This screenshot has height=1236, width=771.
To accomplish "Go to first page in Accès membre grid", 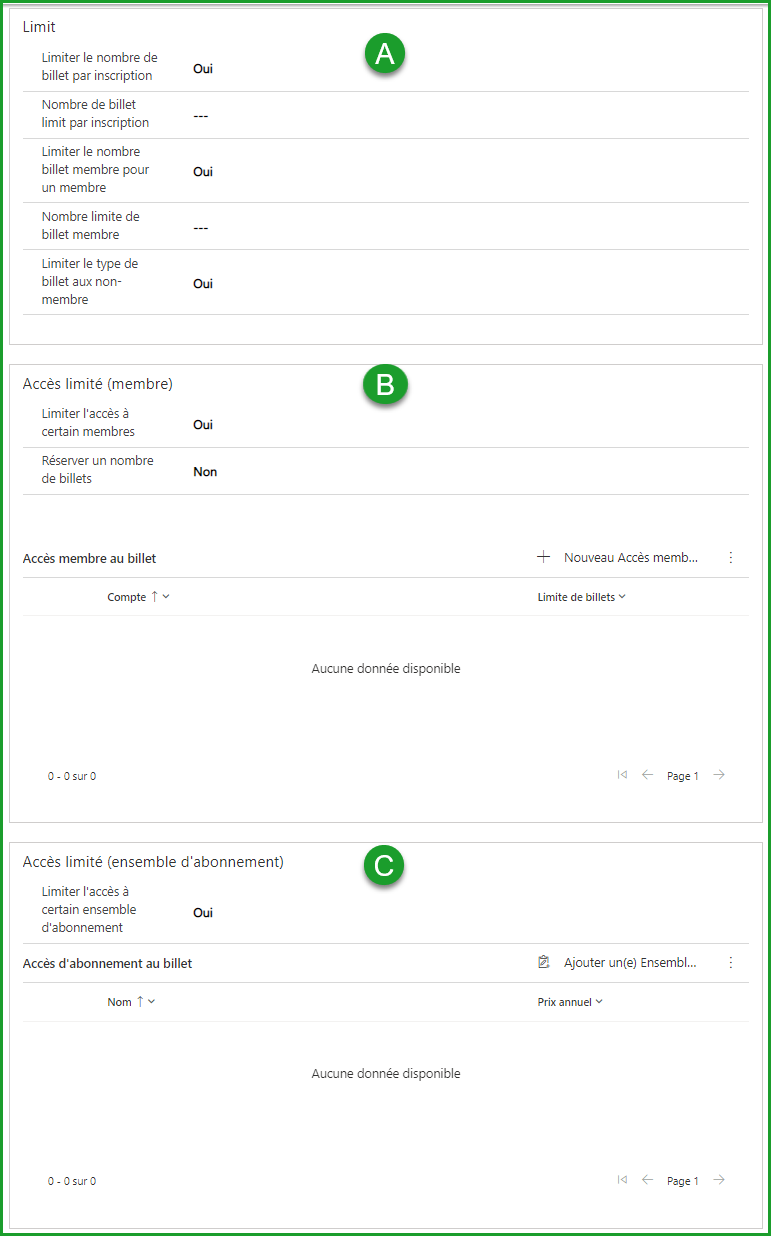I will 623,775.
